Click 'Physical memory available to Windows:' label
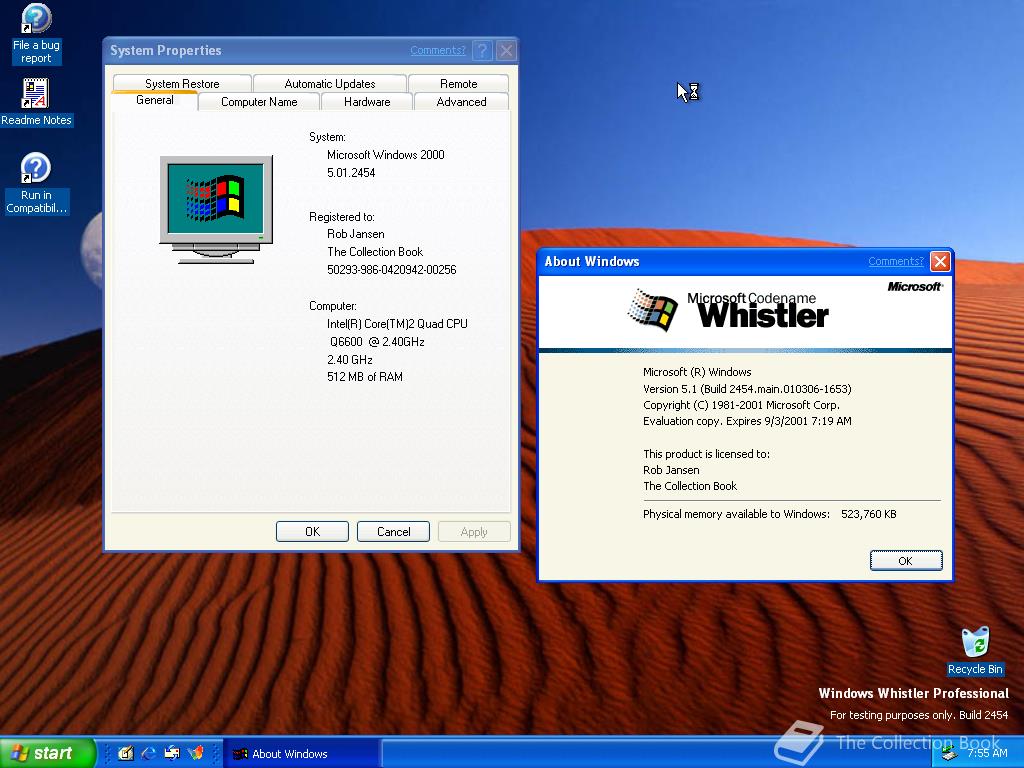Viewport: 1024px width, 768px height. [x=736, y=515]
